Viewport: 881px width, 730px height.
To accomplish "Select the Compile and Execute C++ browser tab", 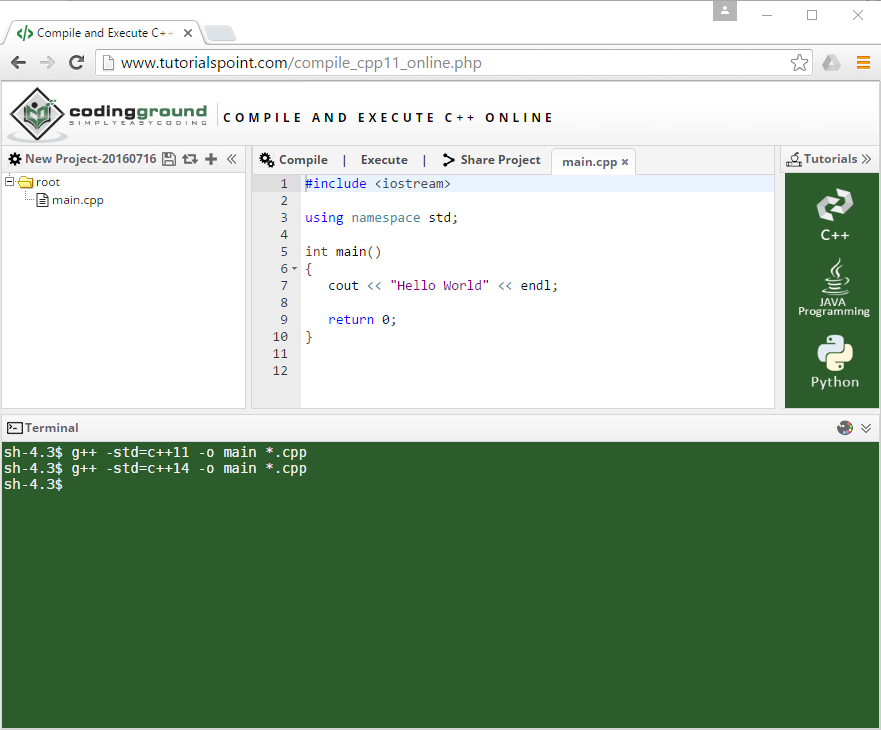I will click(x=104, y=33).
